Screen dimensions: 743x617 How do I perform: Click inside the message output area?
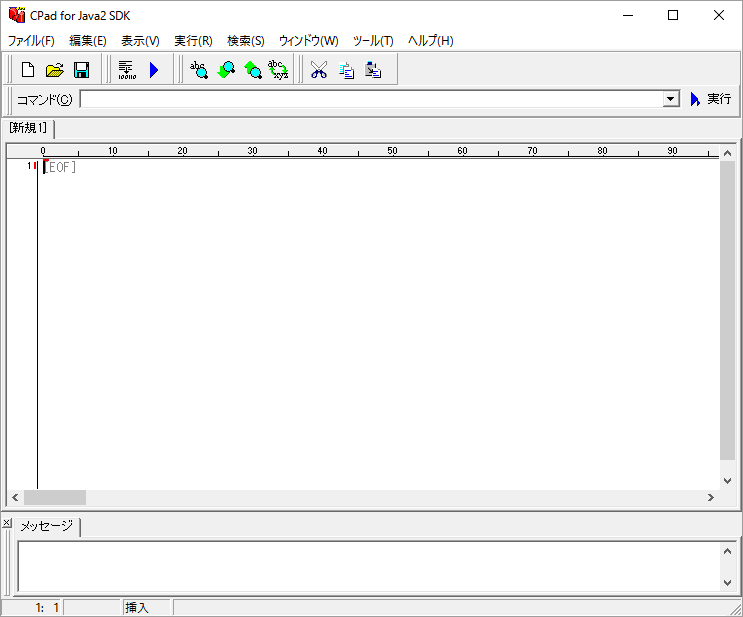(369, 566)
